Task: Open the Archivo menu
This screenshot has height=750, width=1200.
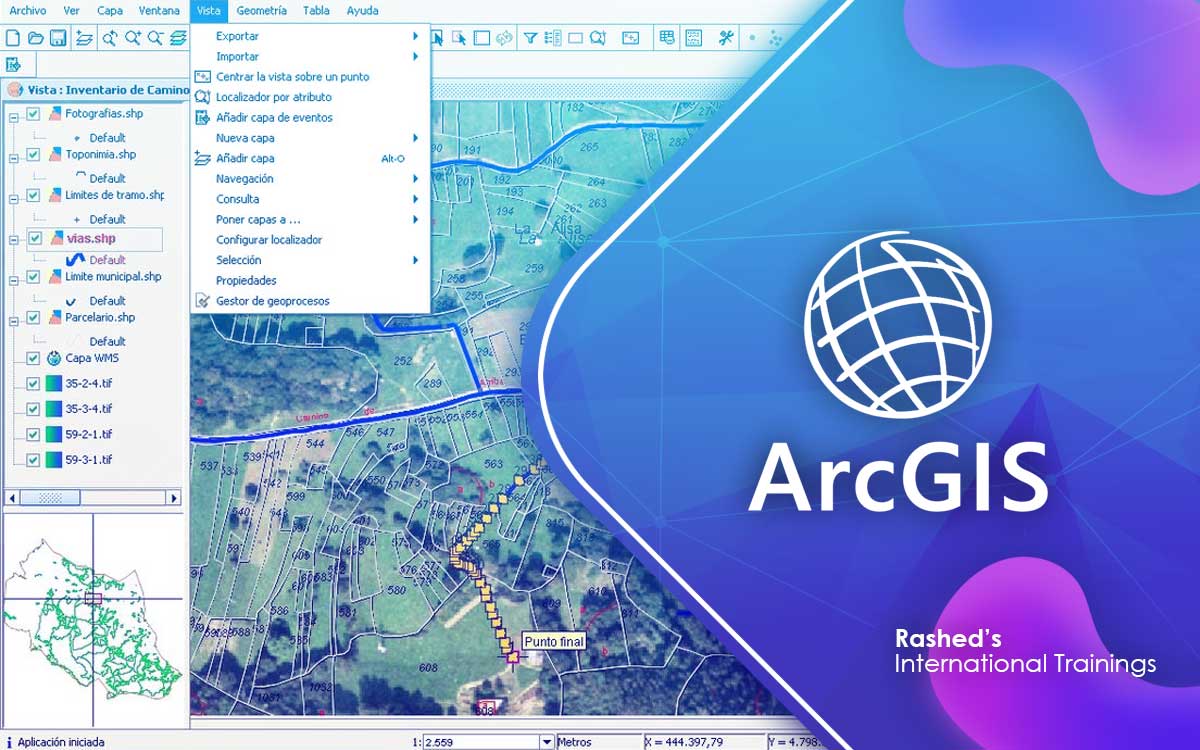Action: (x=28, y=11)
